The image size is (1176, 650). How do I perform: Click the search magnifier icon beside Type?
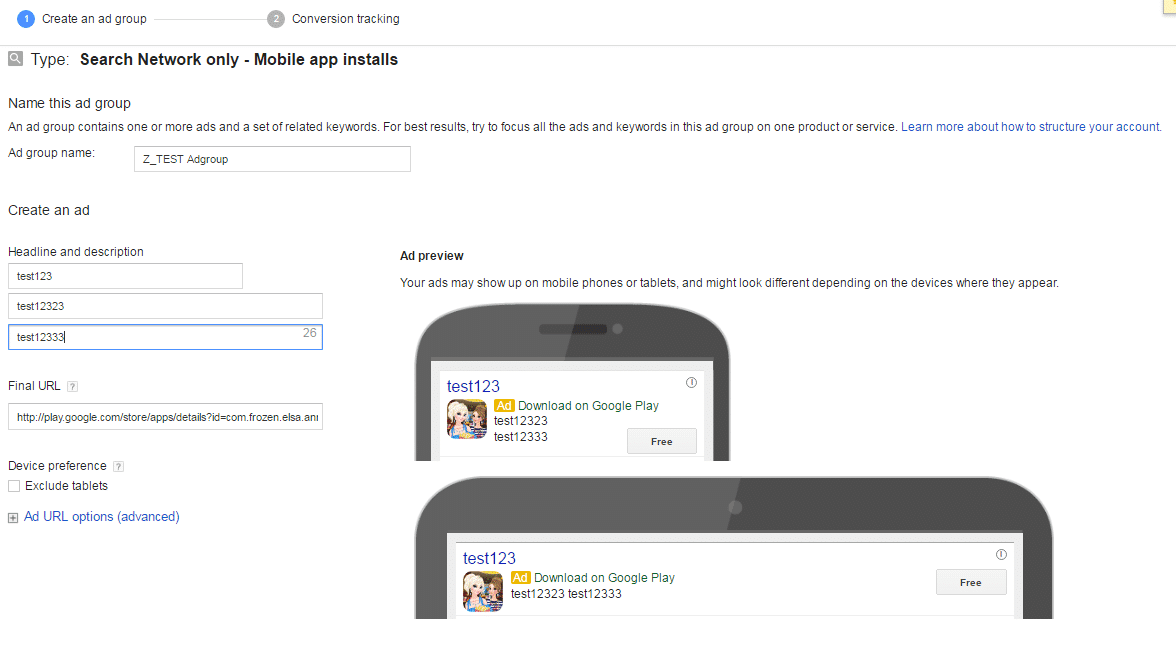[x=15, y=59]
